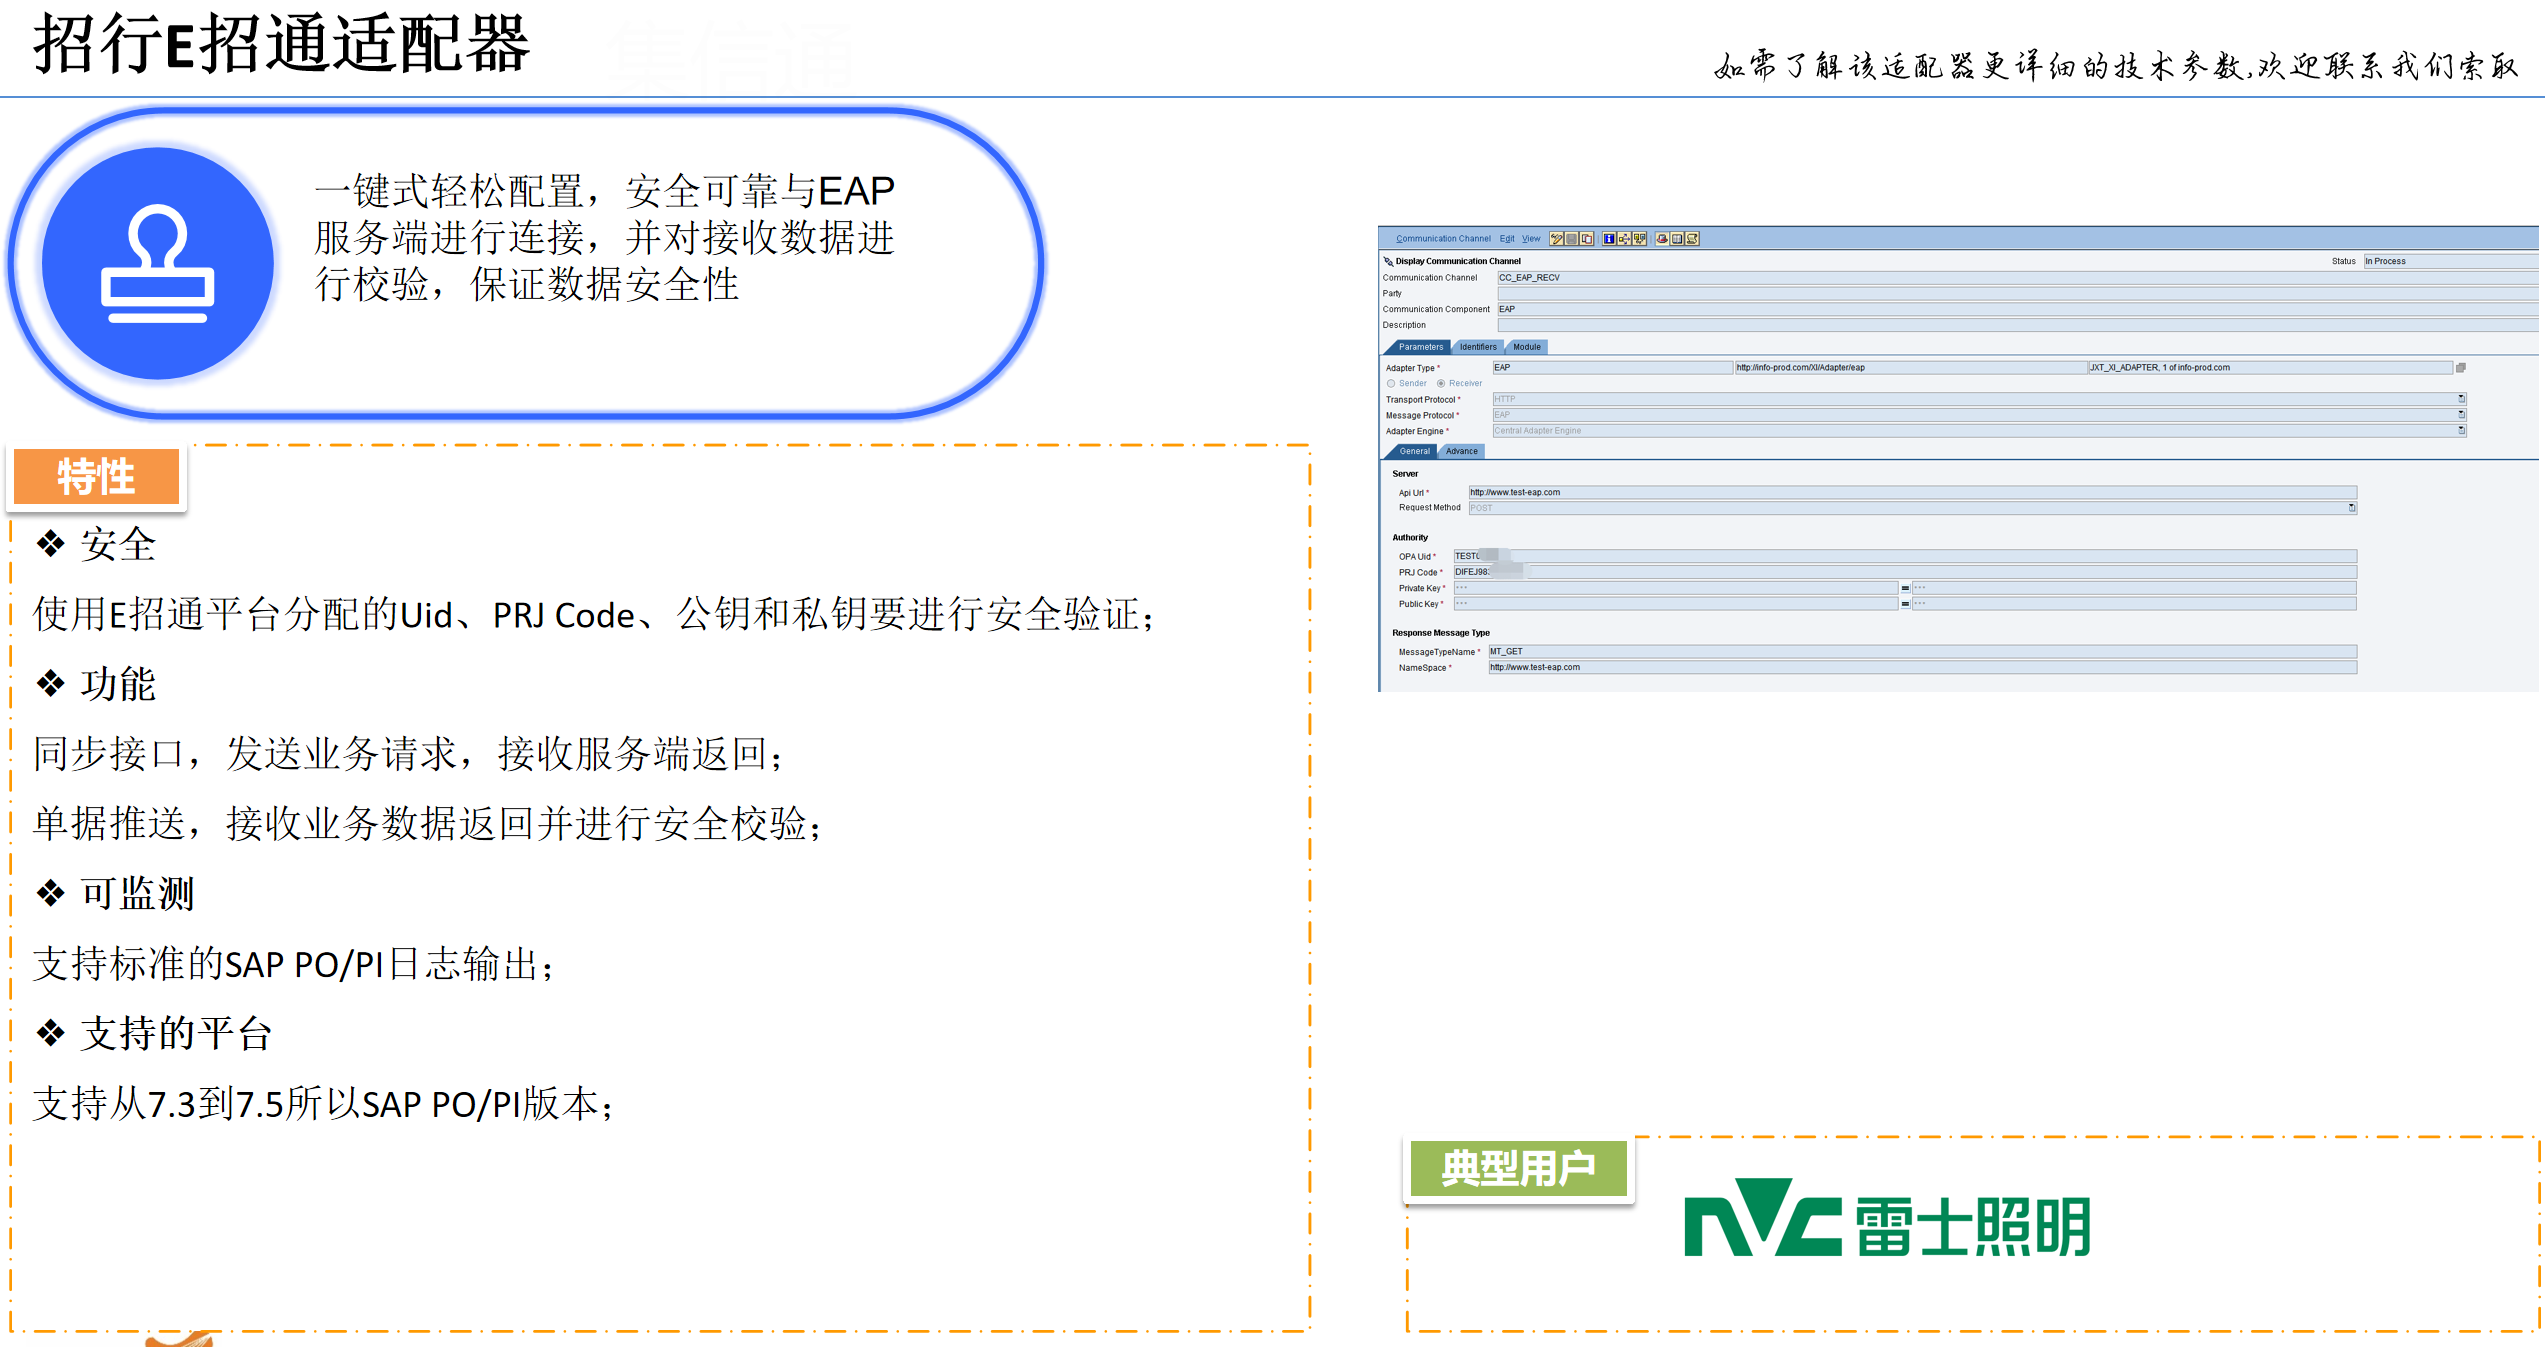Click the ❖ 功能 bullet heading

tap(96, 685)
